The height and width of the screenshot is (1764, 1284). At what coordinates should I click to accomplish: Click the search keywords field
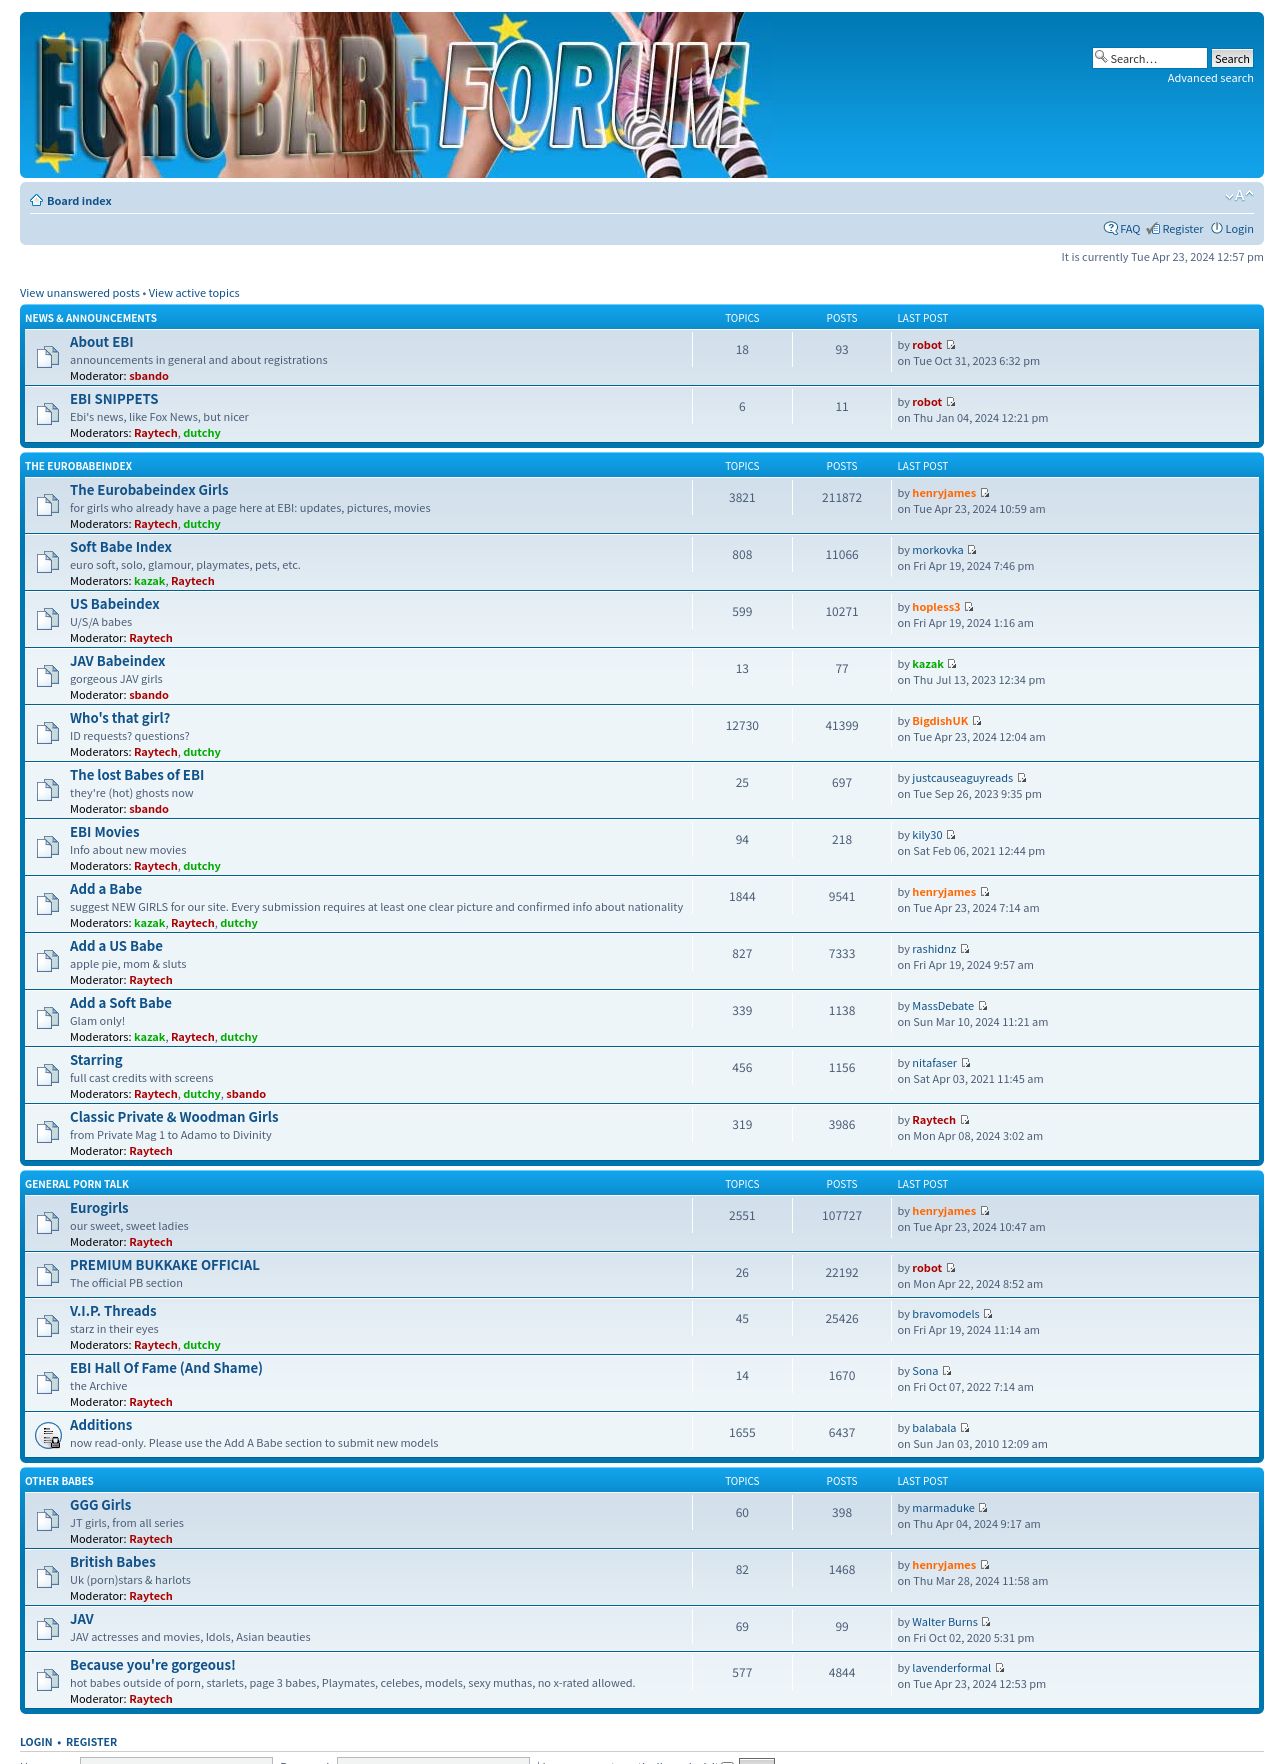click(1150, 58)
